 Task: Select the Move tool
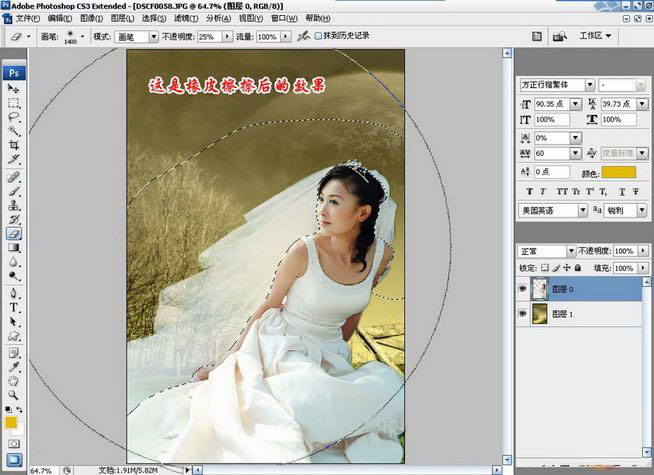point(14,89)
